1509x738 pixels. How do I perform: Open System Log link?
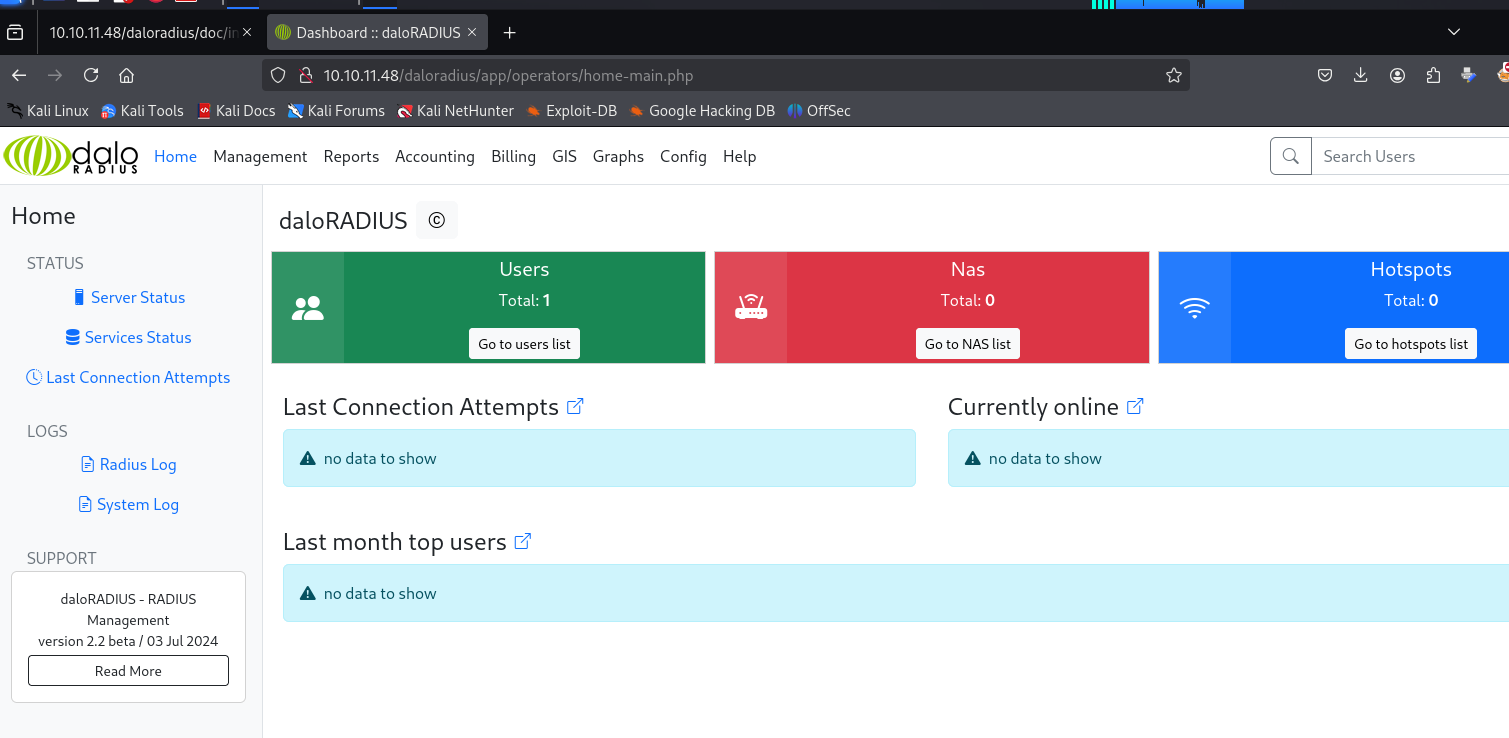128,504
